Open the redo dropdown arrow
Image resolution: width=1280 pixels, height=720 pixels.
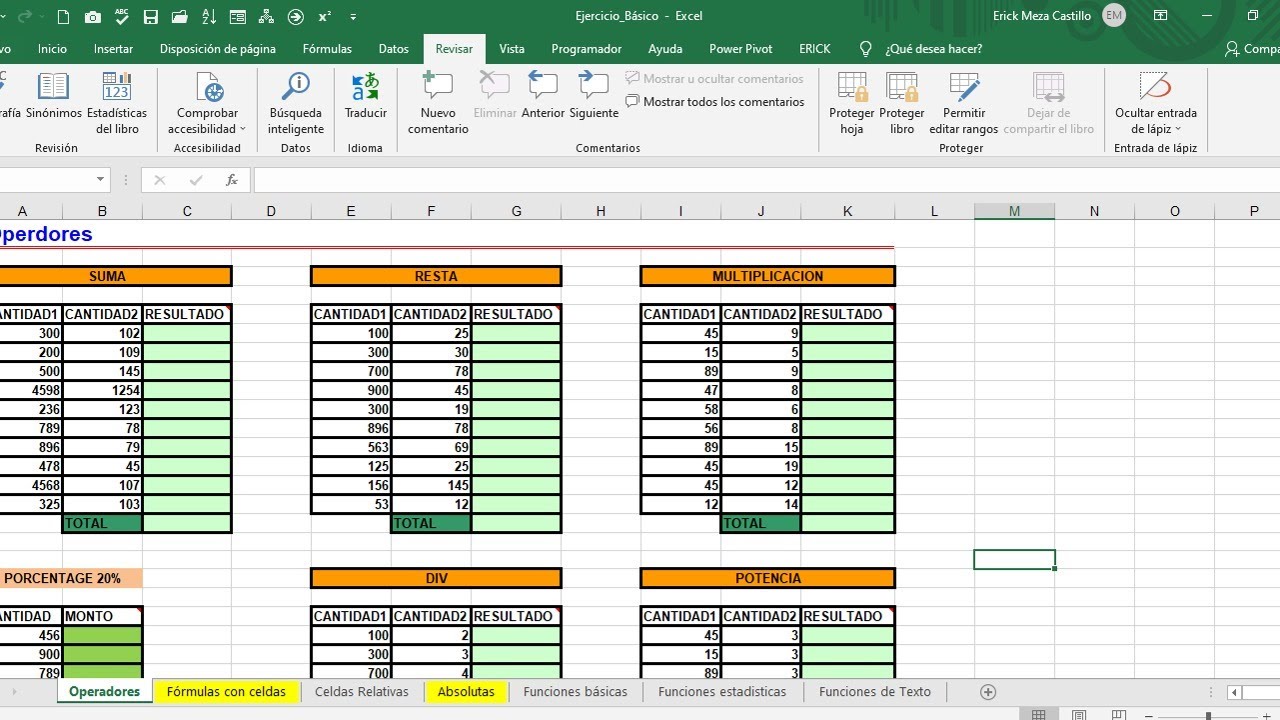[x=41, y=17]
